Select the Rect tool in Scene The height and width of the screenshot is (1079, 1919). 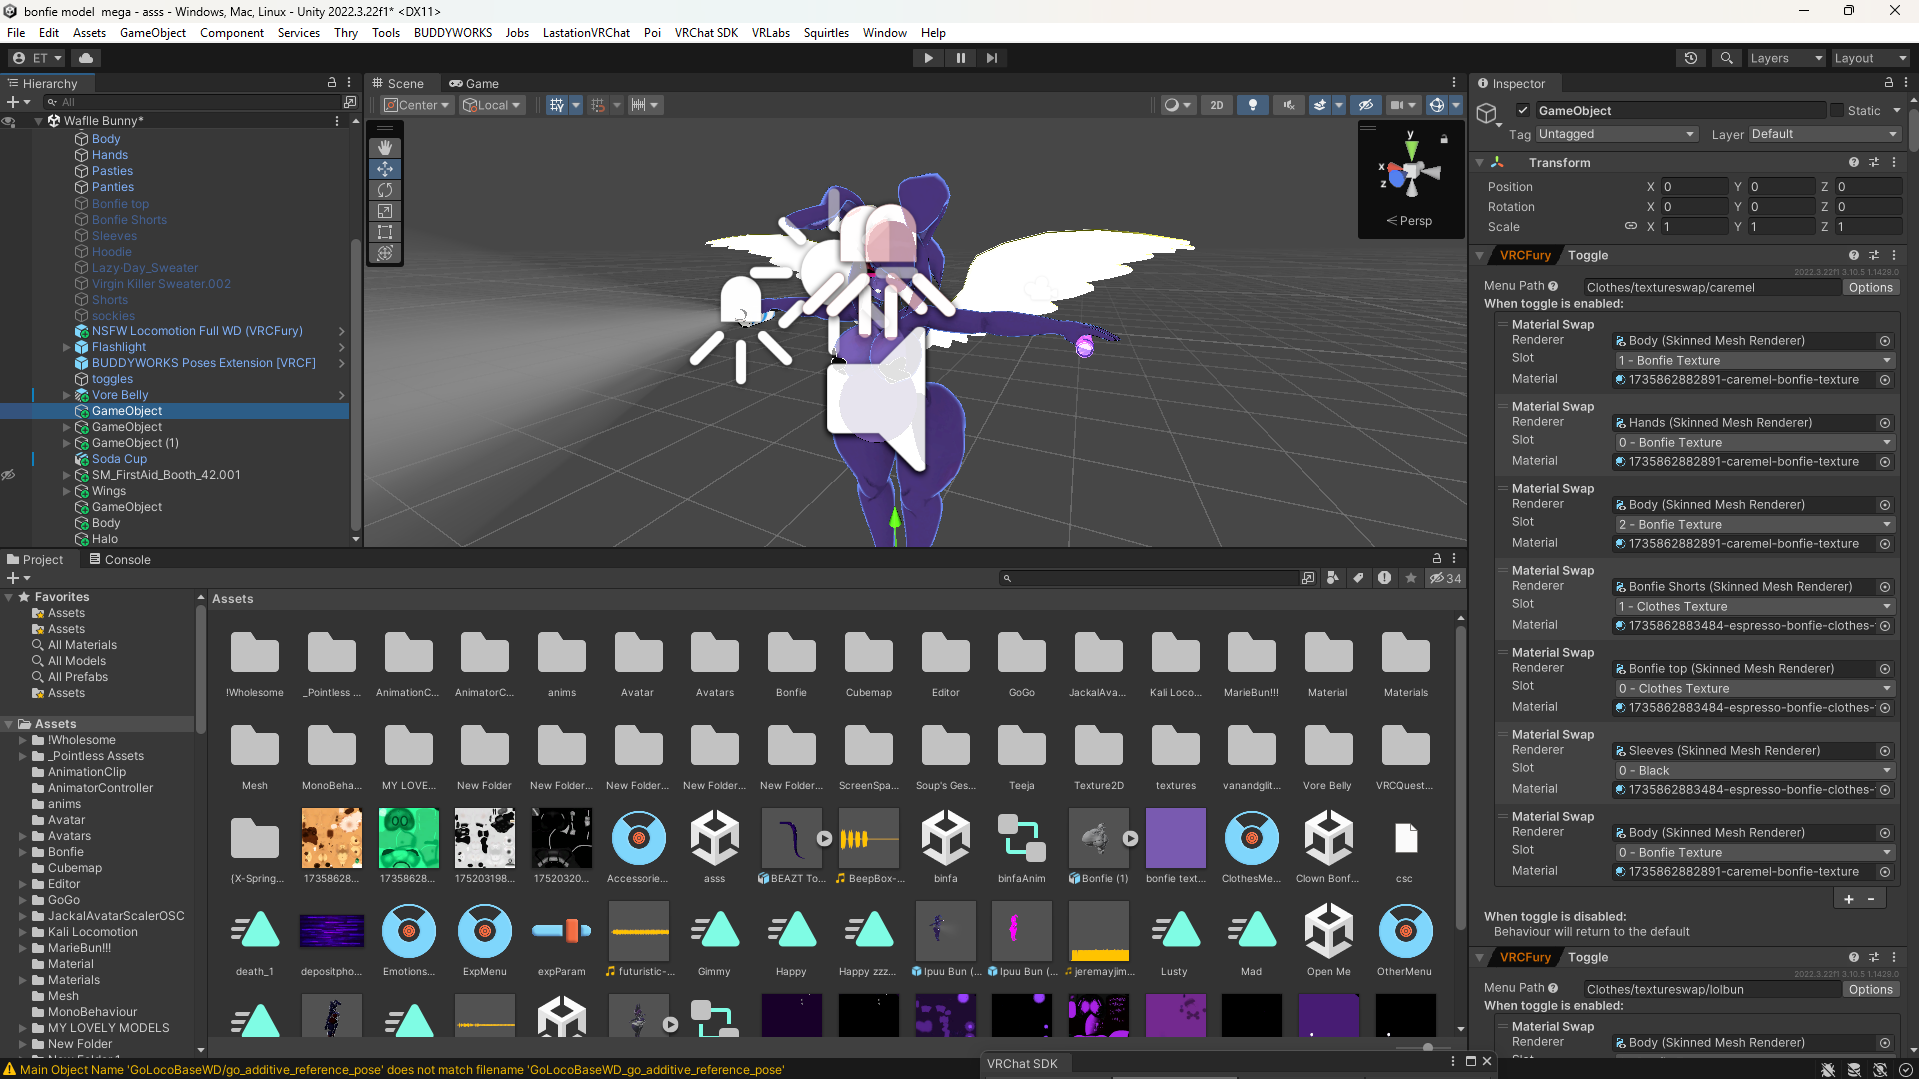[x=385, y=232]
